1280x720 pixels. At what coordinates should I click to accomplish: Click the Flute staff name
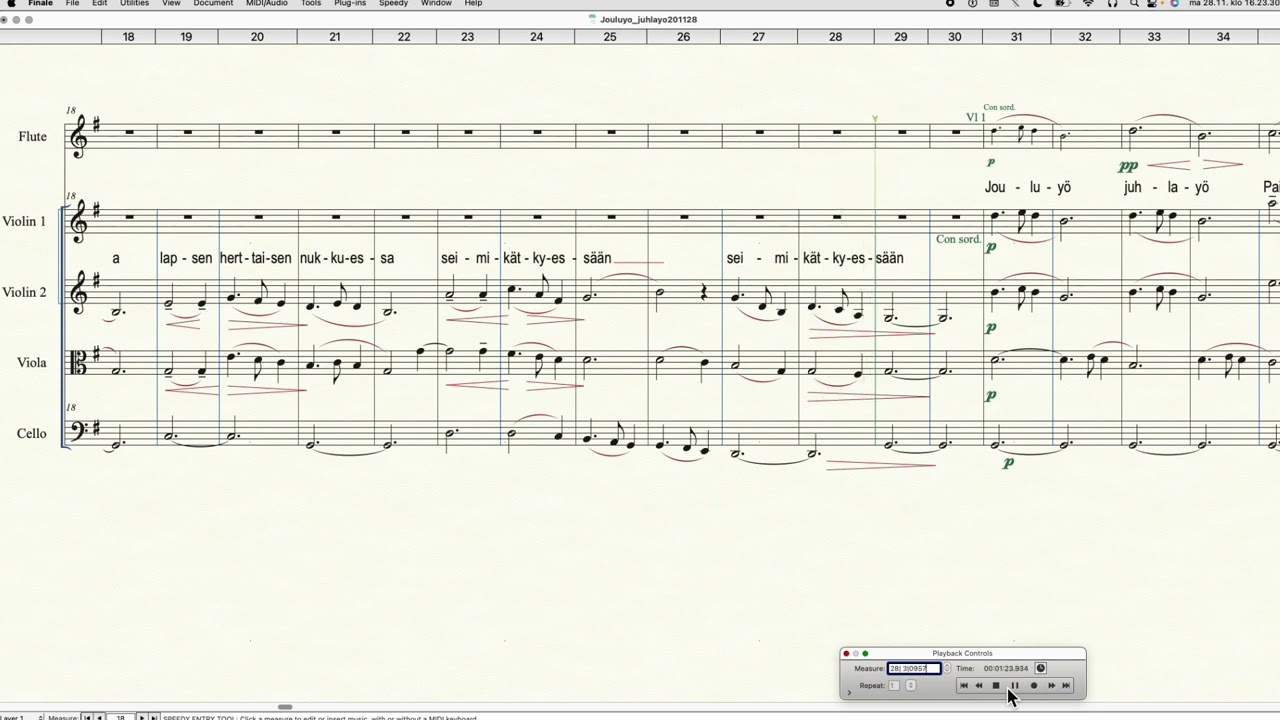tap(32, 137)
